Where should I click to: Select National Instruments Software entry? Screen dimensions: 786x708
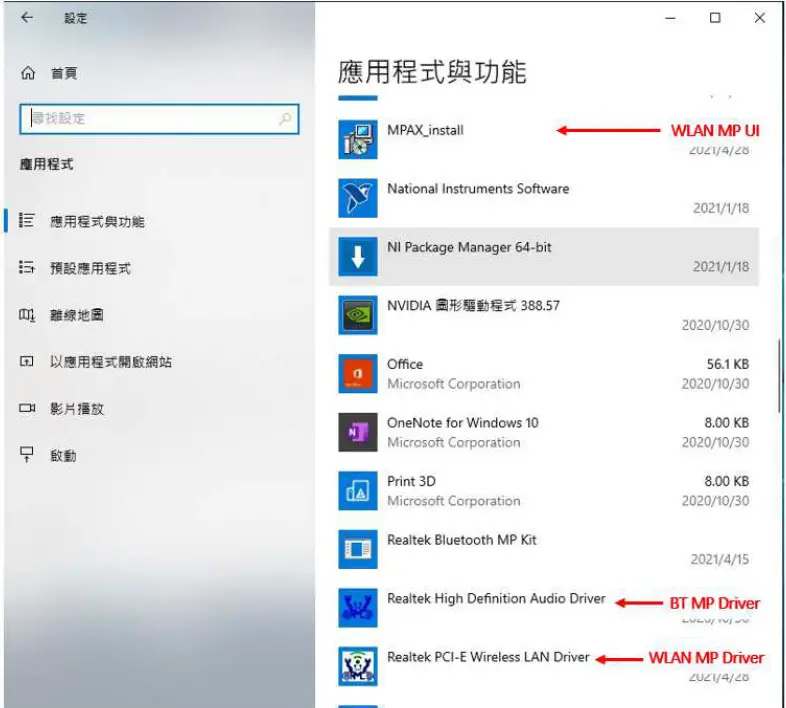(x=478, y=189)
